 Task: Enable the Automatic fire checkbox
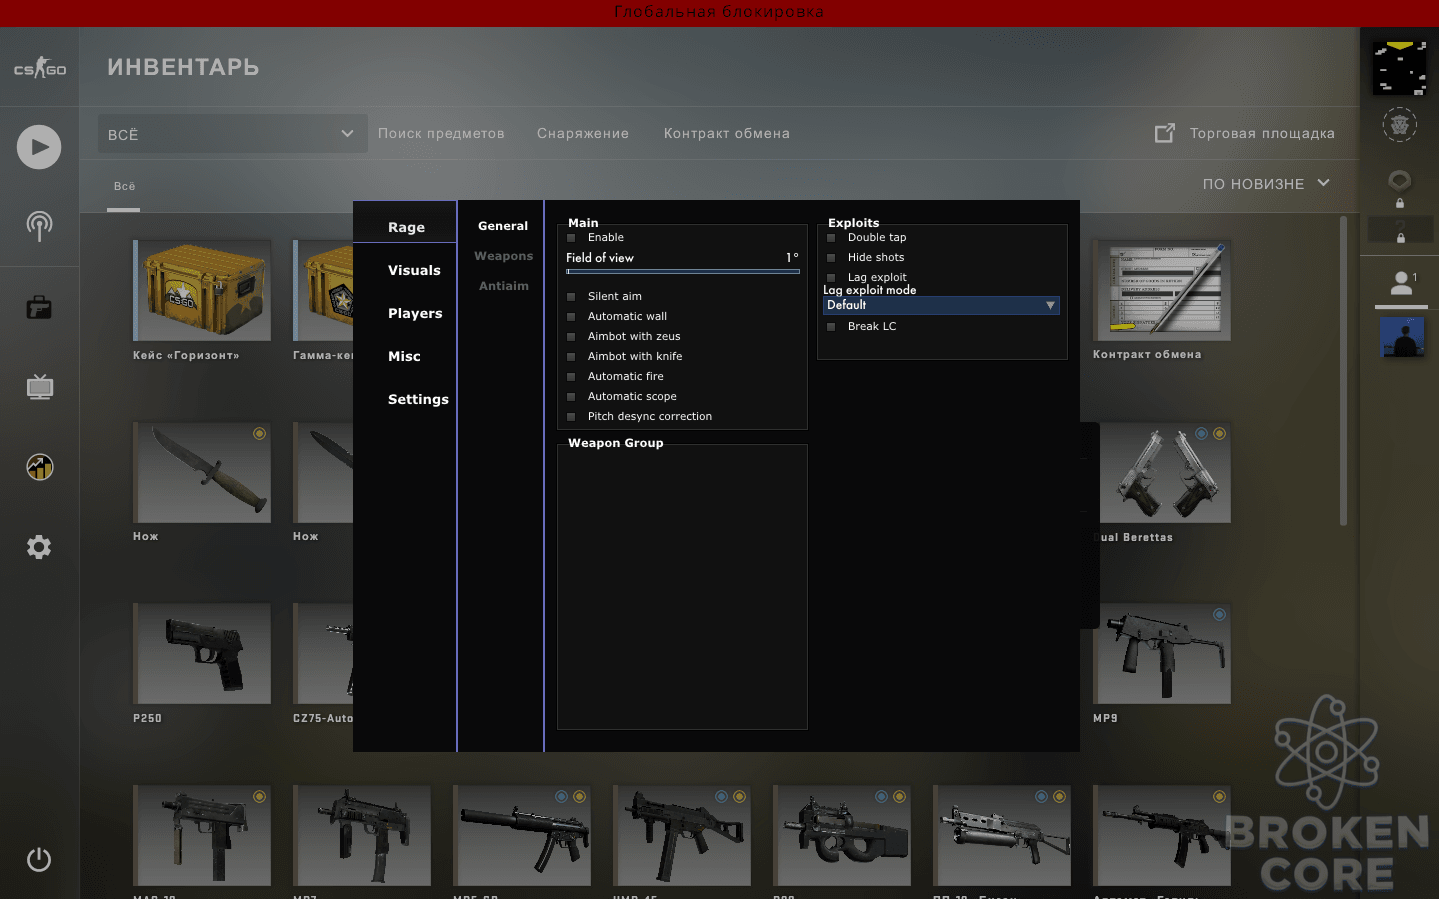tap(572, 377)
